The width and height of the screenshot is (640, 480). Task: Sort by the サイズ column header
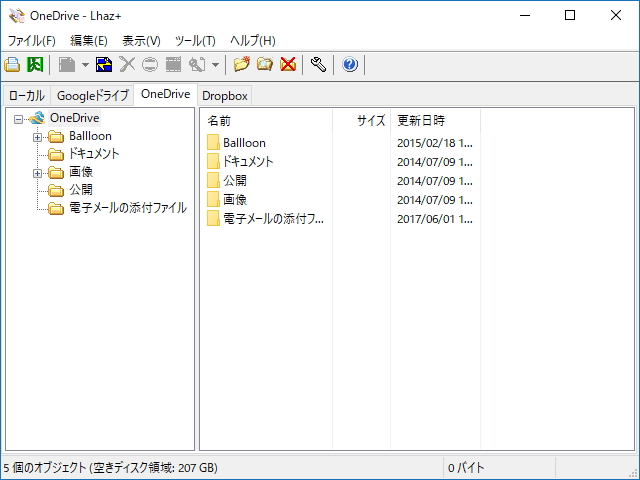[x=362, y=121]
